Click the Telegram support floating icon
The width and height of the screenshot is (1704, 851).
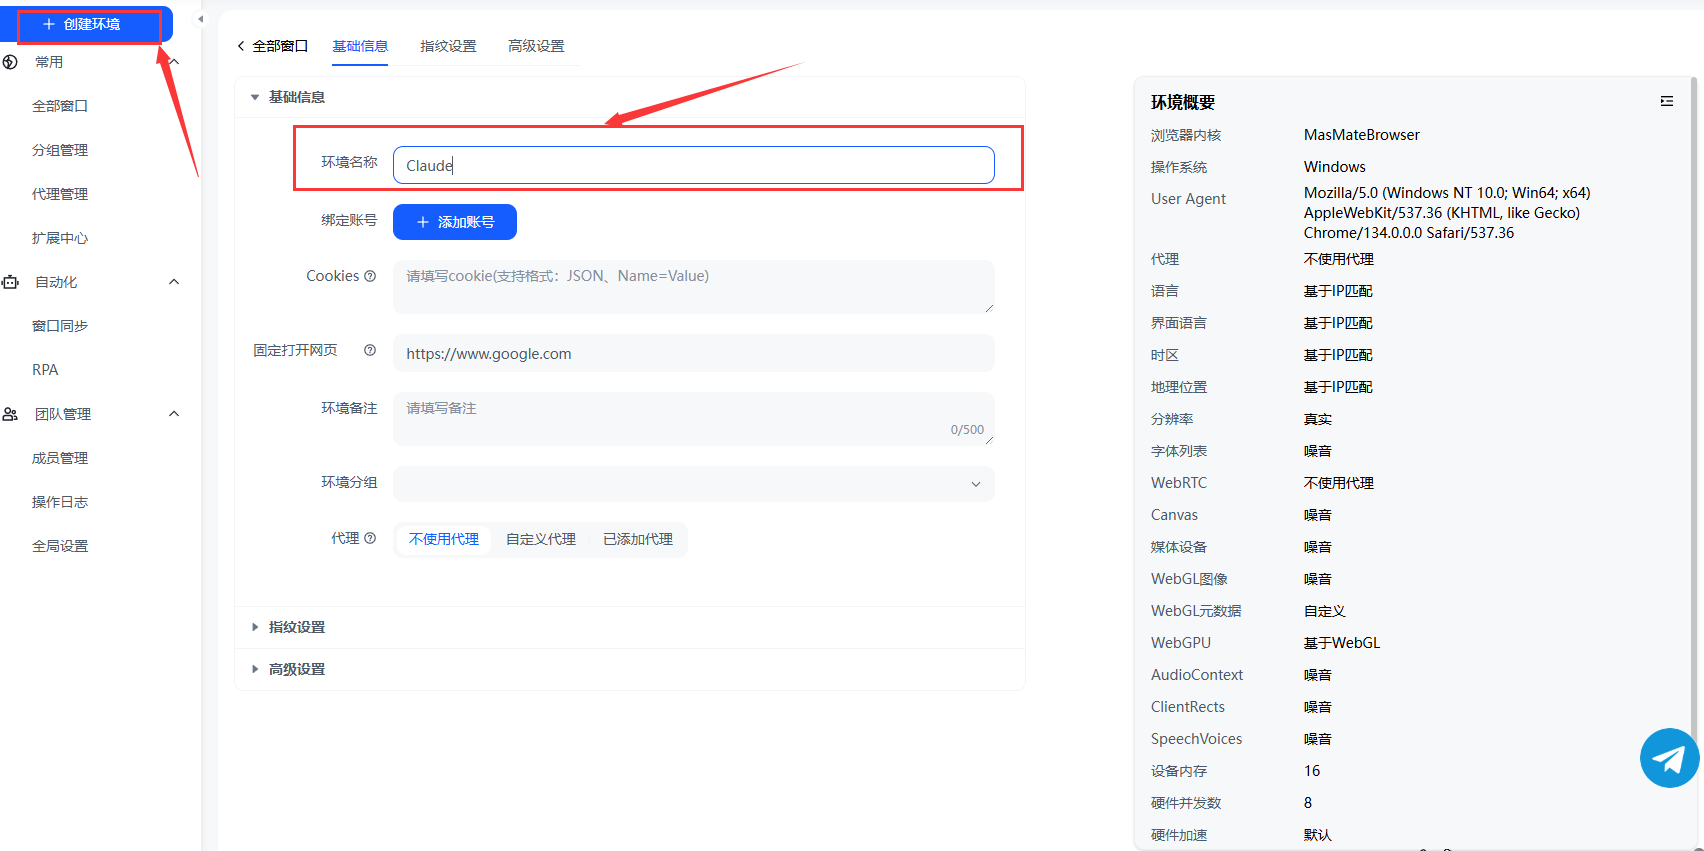[1668, 758]
